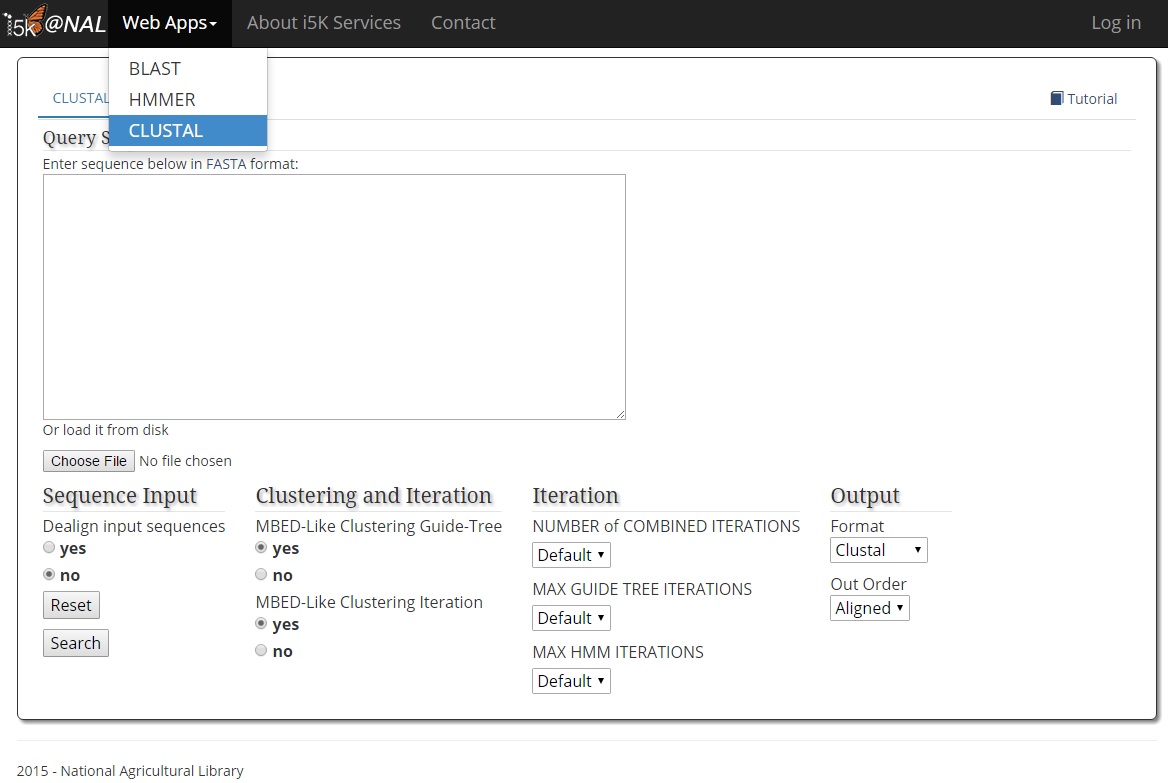Open the output Format dropdown

click(878, 550)
